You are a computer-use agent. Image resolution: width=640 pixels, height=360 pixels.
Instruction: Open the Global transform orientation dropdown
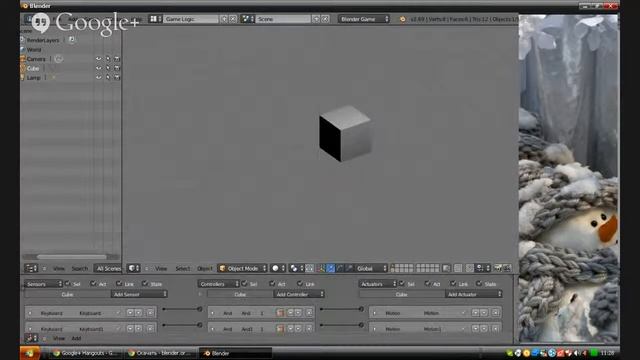click(371, 268)
